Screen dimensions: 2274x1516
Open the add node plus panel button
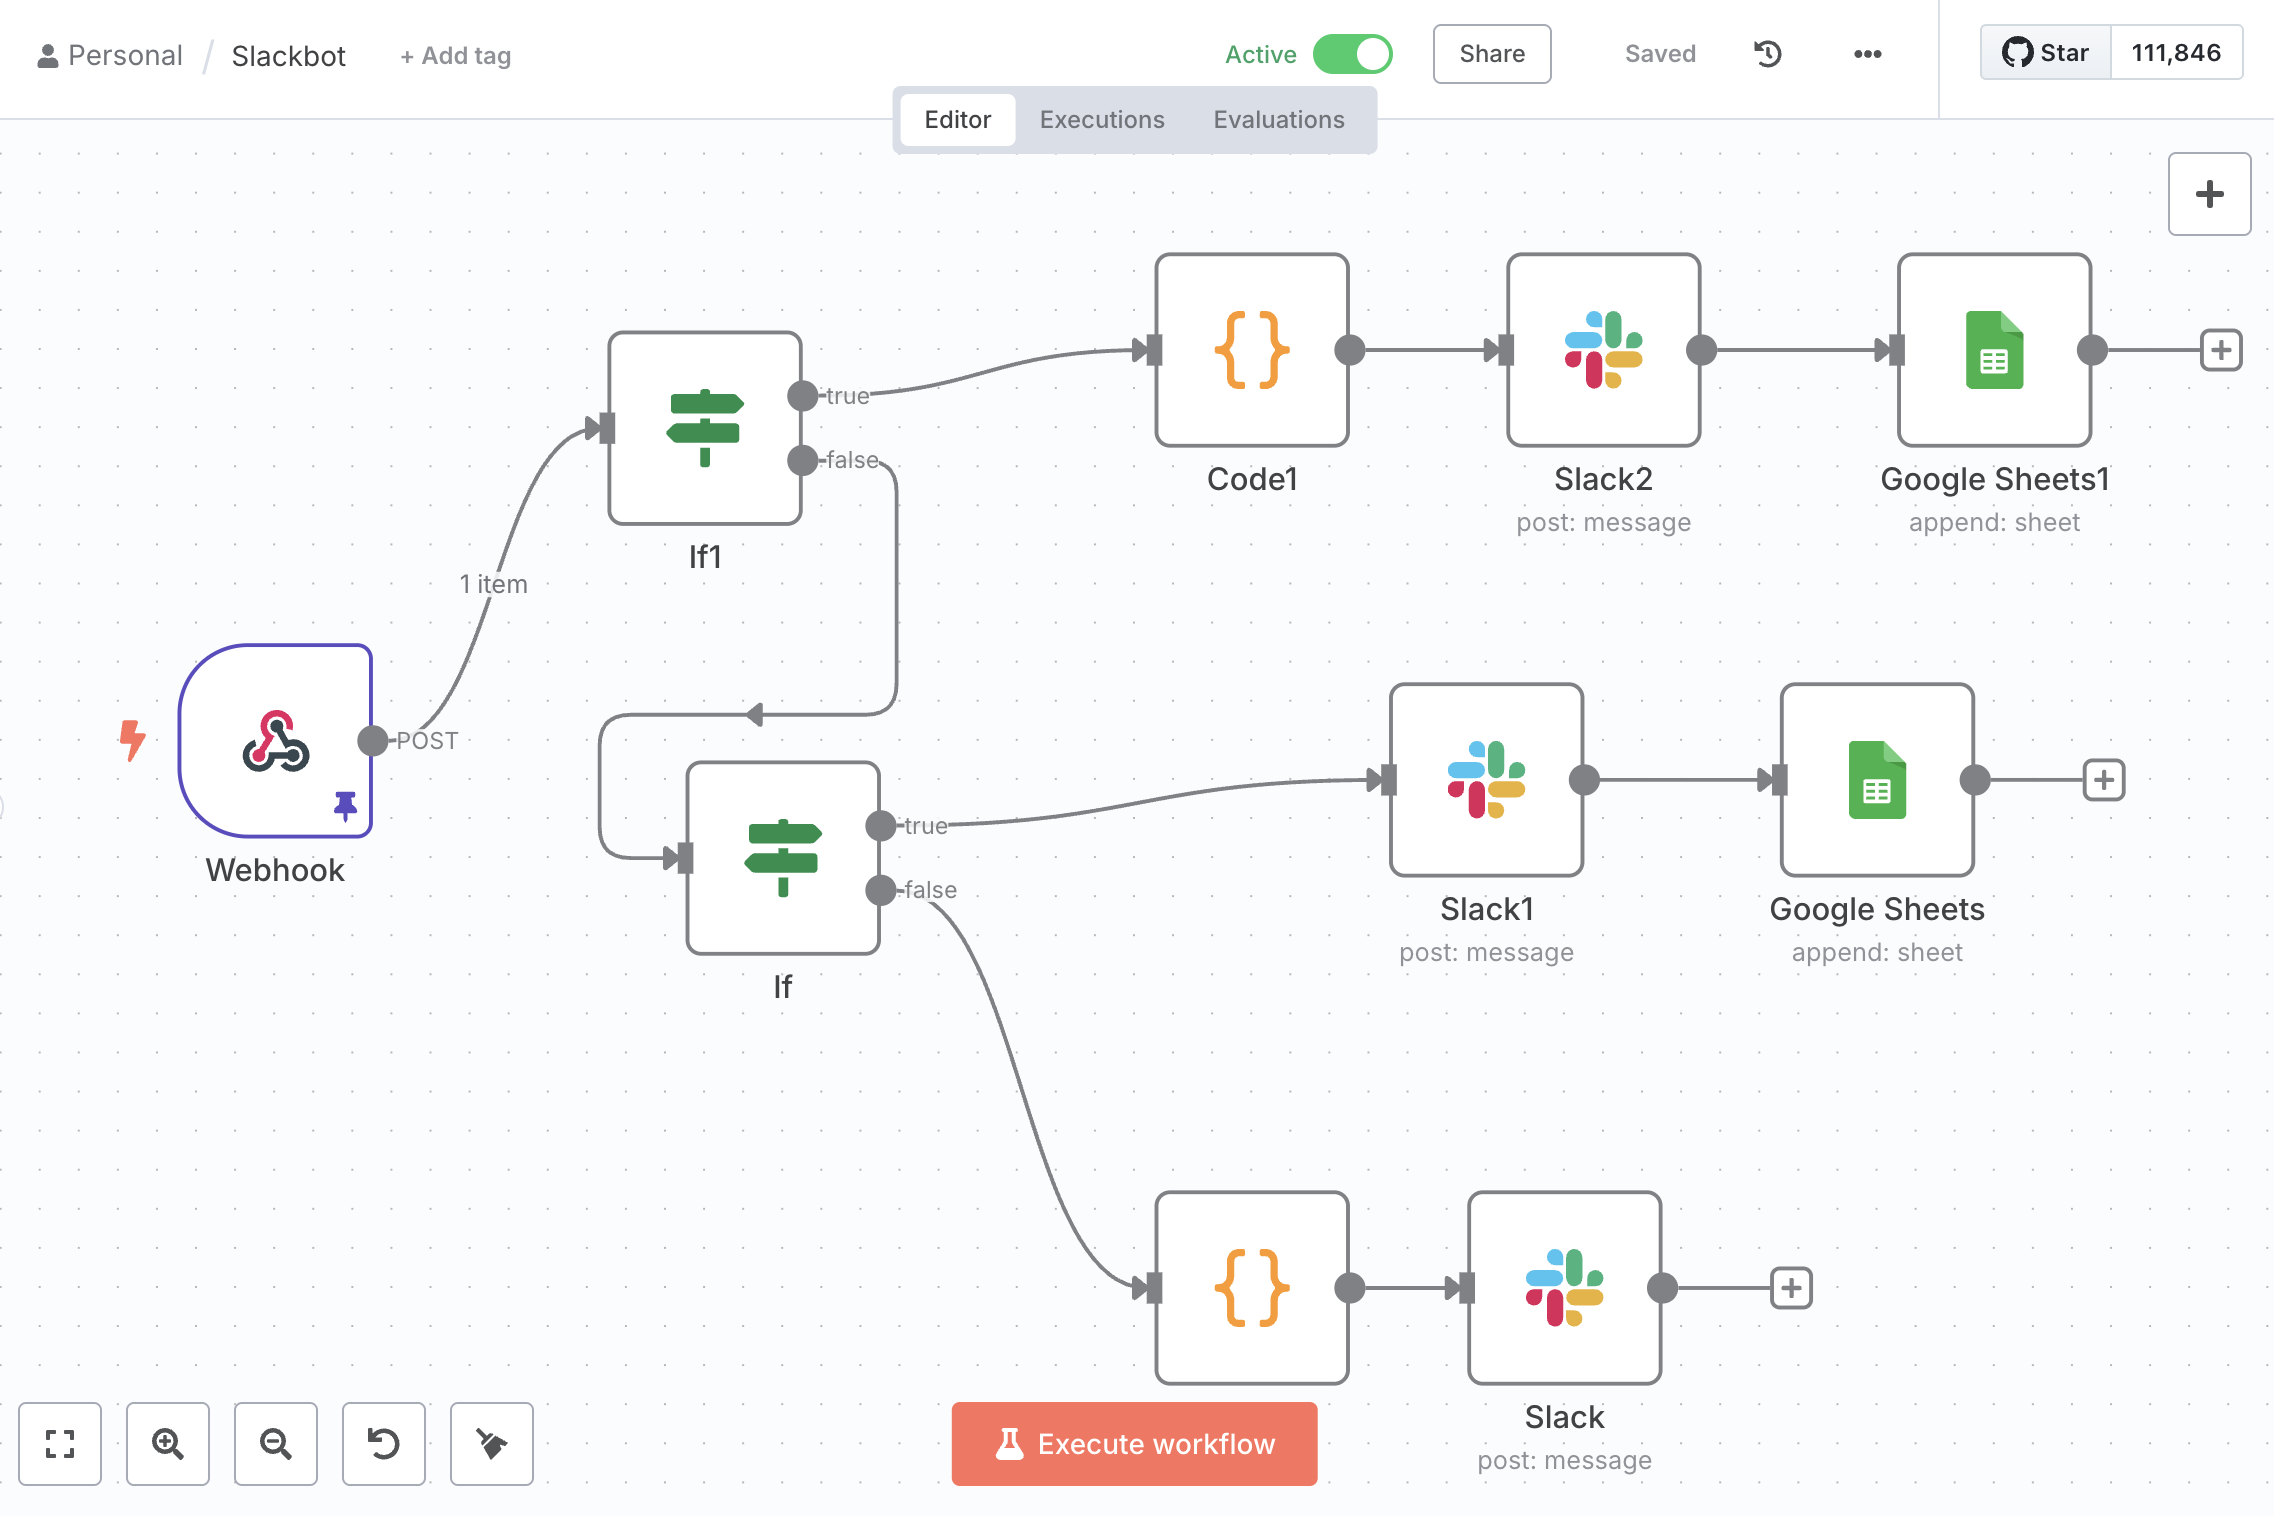point(2210,194)
